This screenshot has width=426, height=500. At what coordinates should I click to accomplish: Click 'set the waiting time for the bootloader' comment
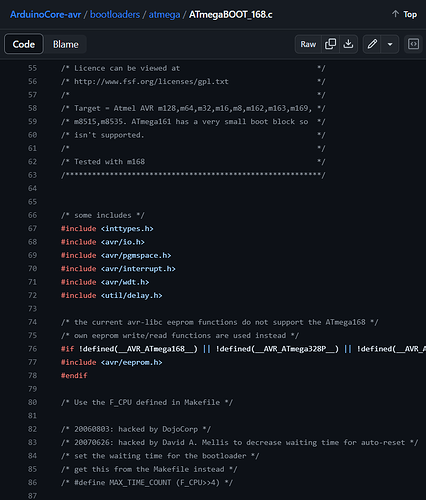160,456
